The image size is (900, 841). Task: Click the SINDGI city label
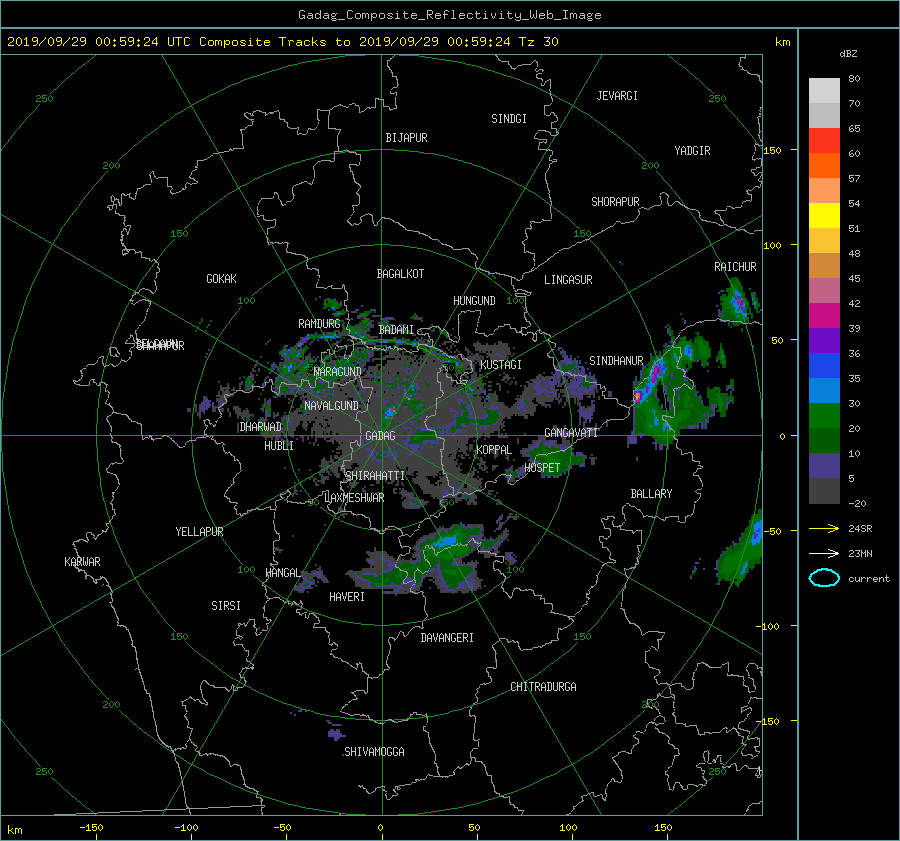[509, 119]
